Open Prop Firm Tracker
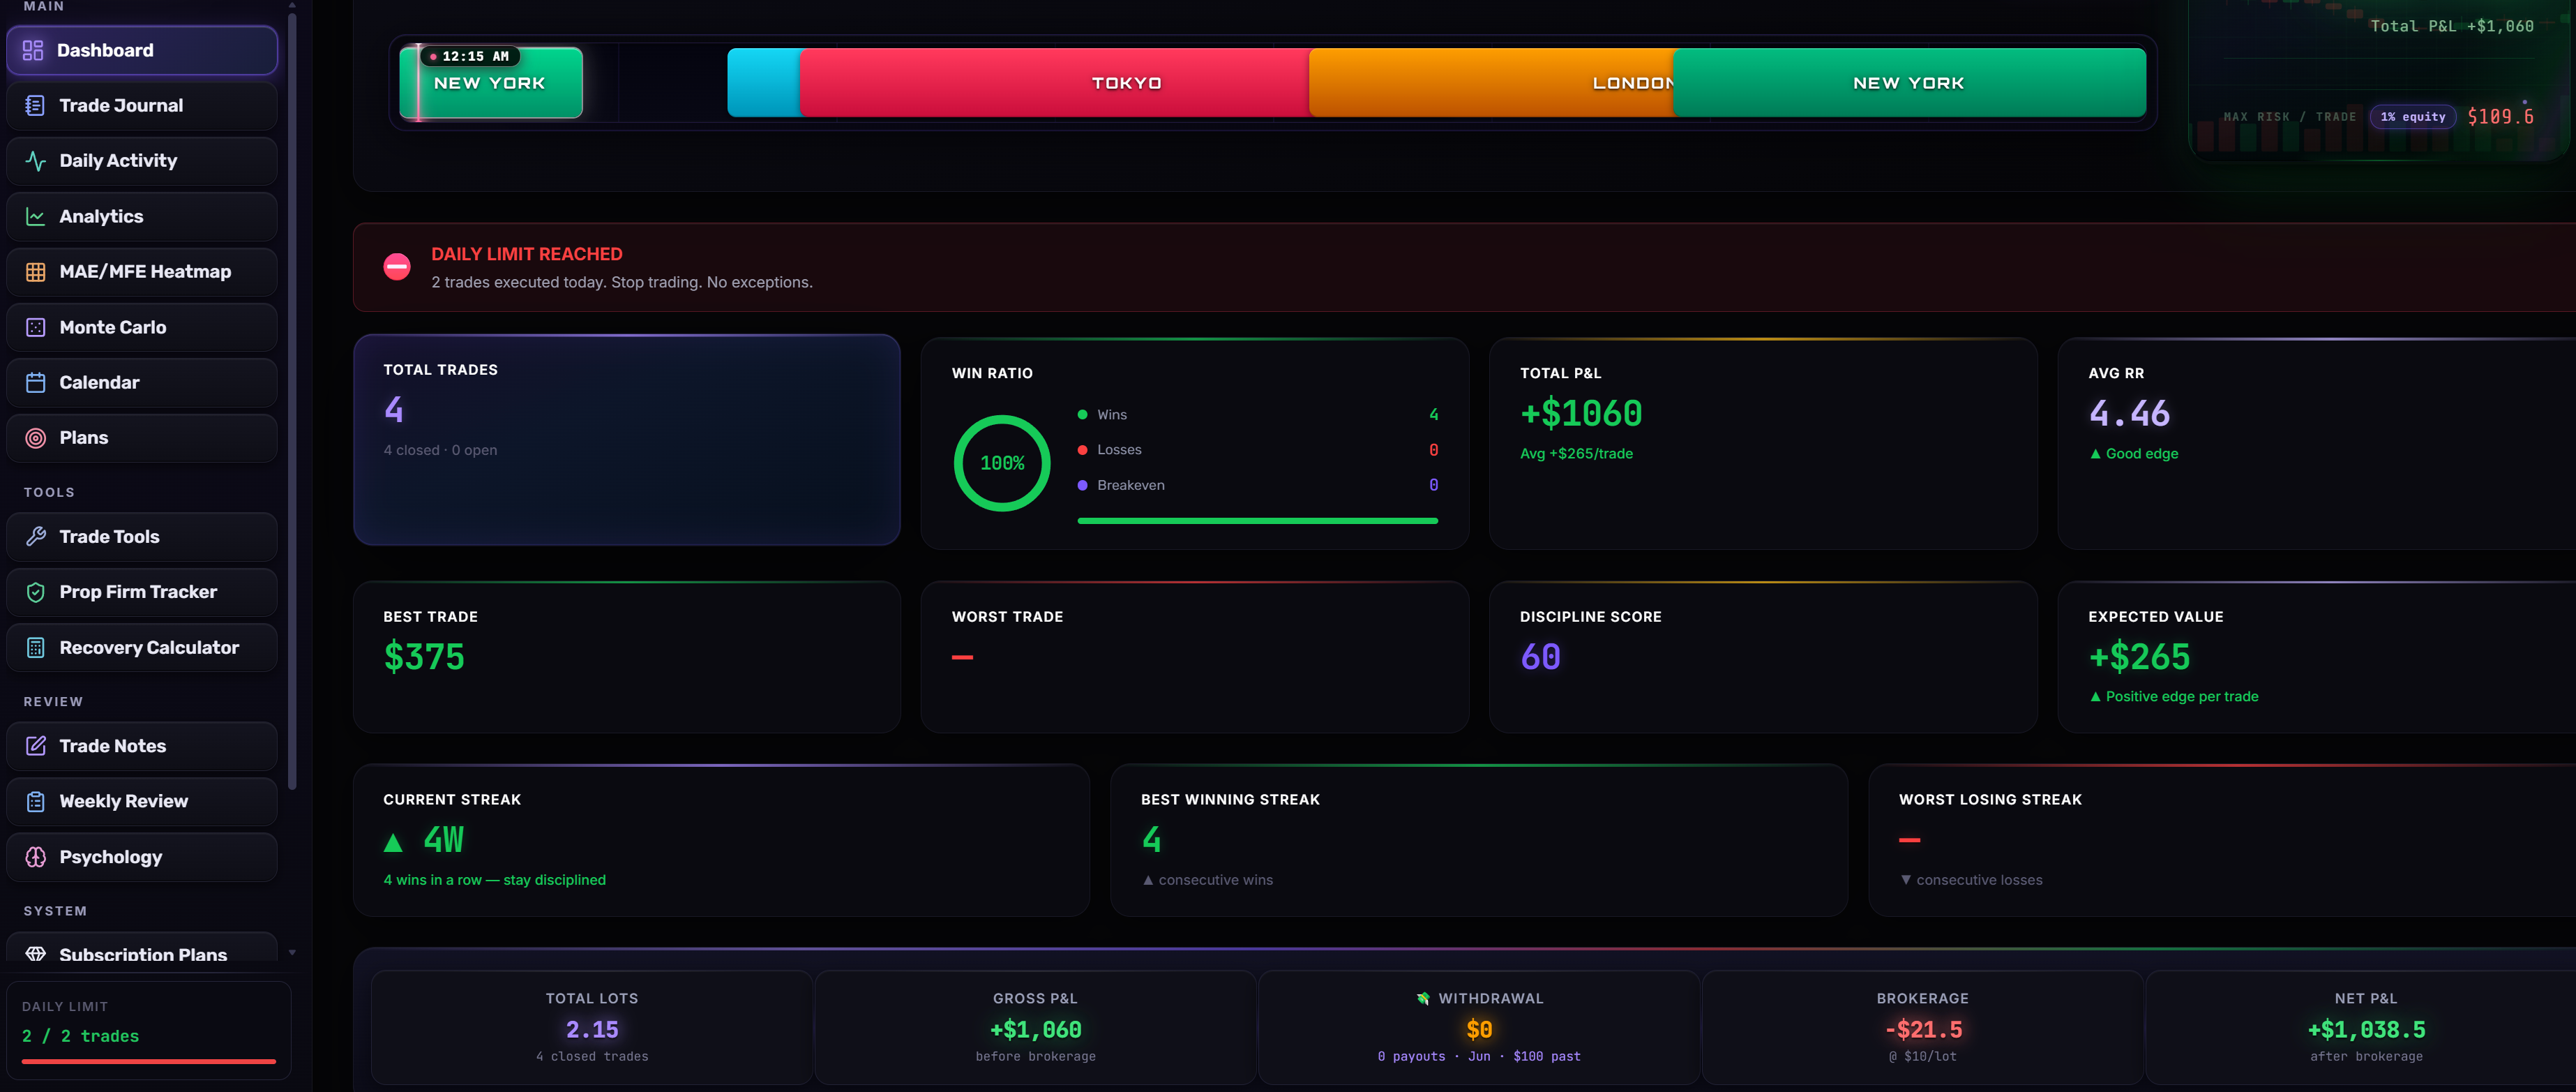The width and height of the screenshot is (2576, 1092). 142,592
